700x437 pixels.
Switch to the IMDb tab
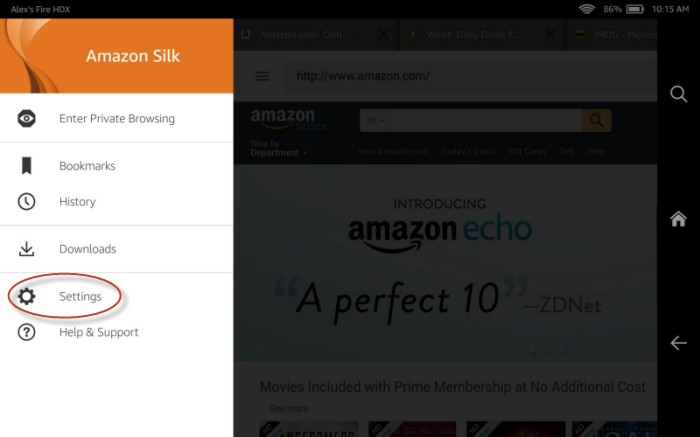point(614,35)
